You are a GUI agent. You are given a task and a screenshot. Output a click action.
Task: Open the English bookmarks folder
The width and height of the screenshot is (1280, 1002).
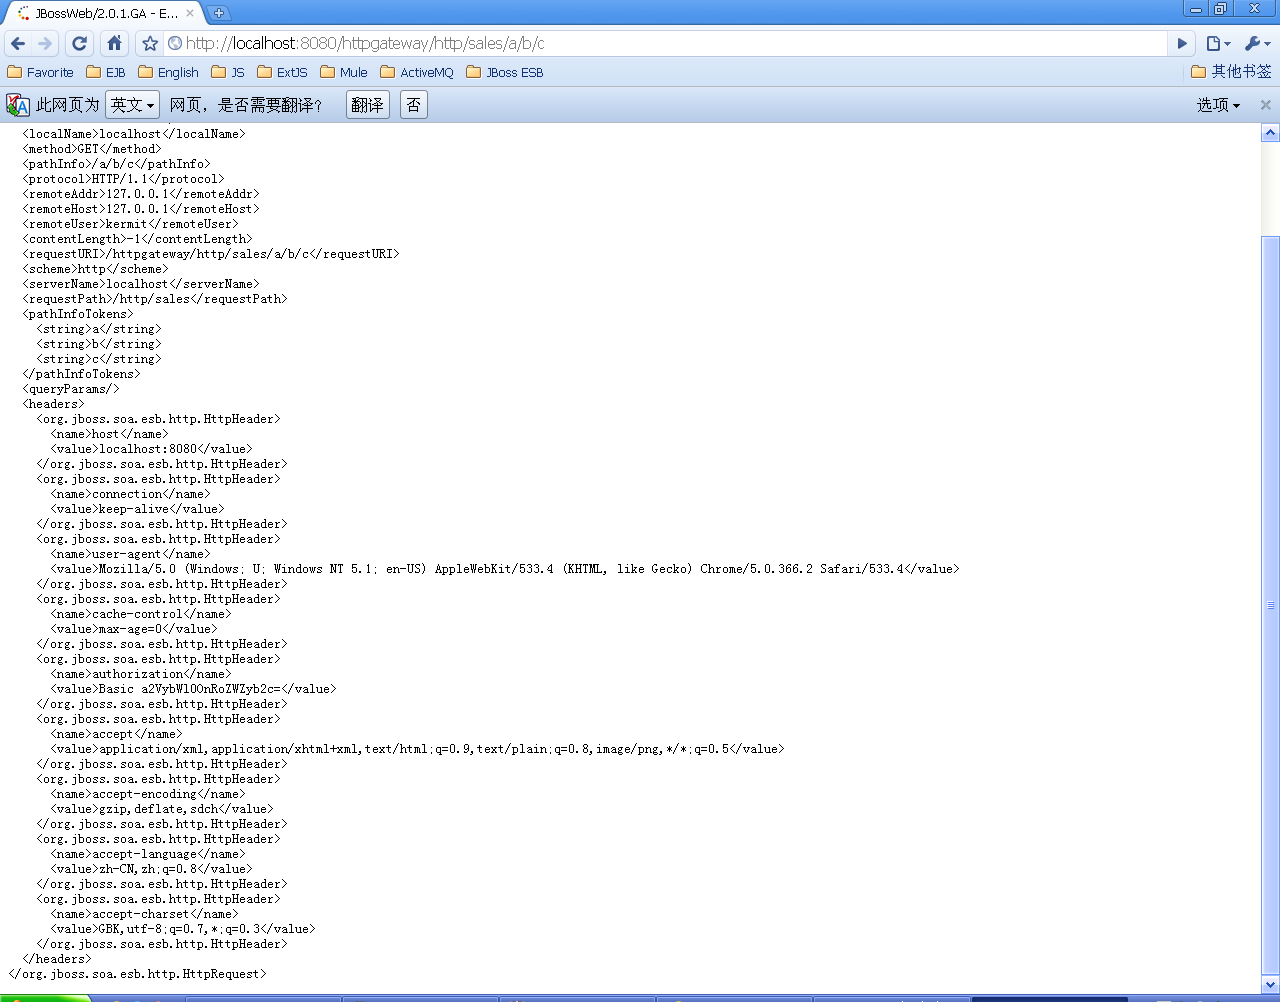click(168, 72)
